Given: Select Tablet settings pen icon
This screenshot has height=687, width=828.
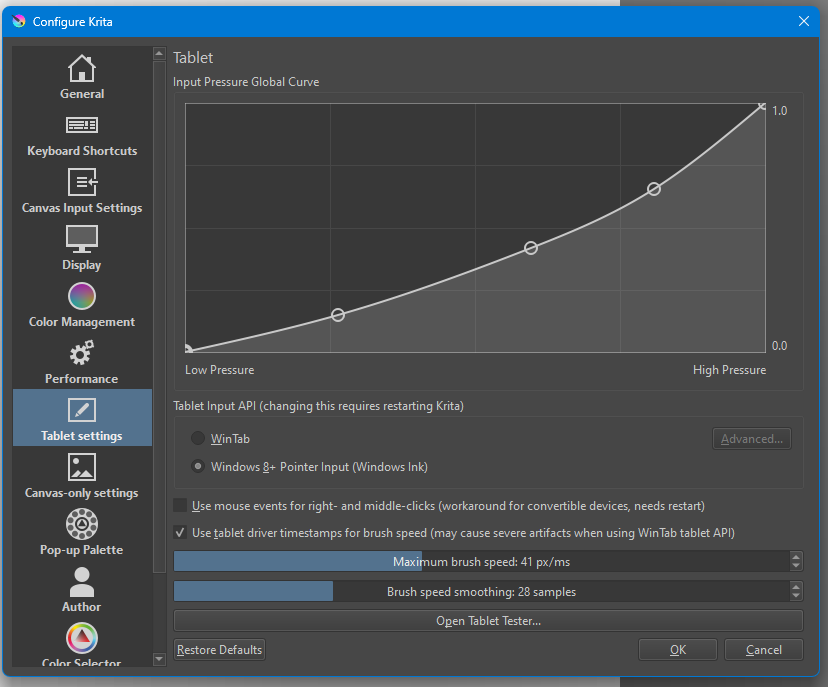Looking at the screenshot, I should (82, 410).
